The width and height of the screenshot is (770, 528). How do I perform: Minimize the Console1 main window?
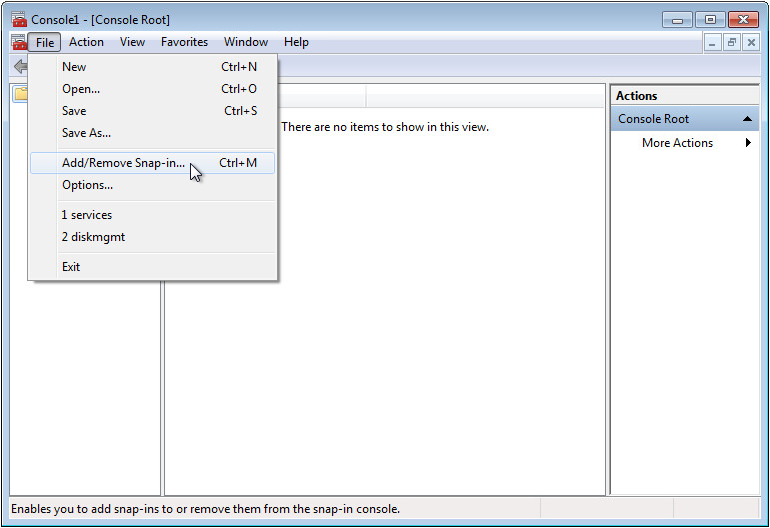pyautogui.click(x=677, y=20)
